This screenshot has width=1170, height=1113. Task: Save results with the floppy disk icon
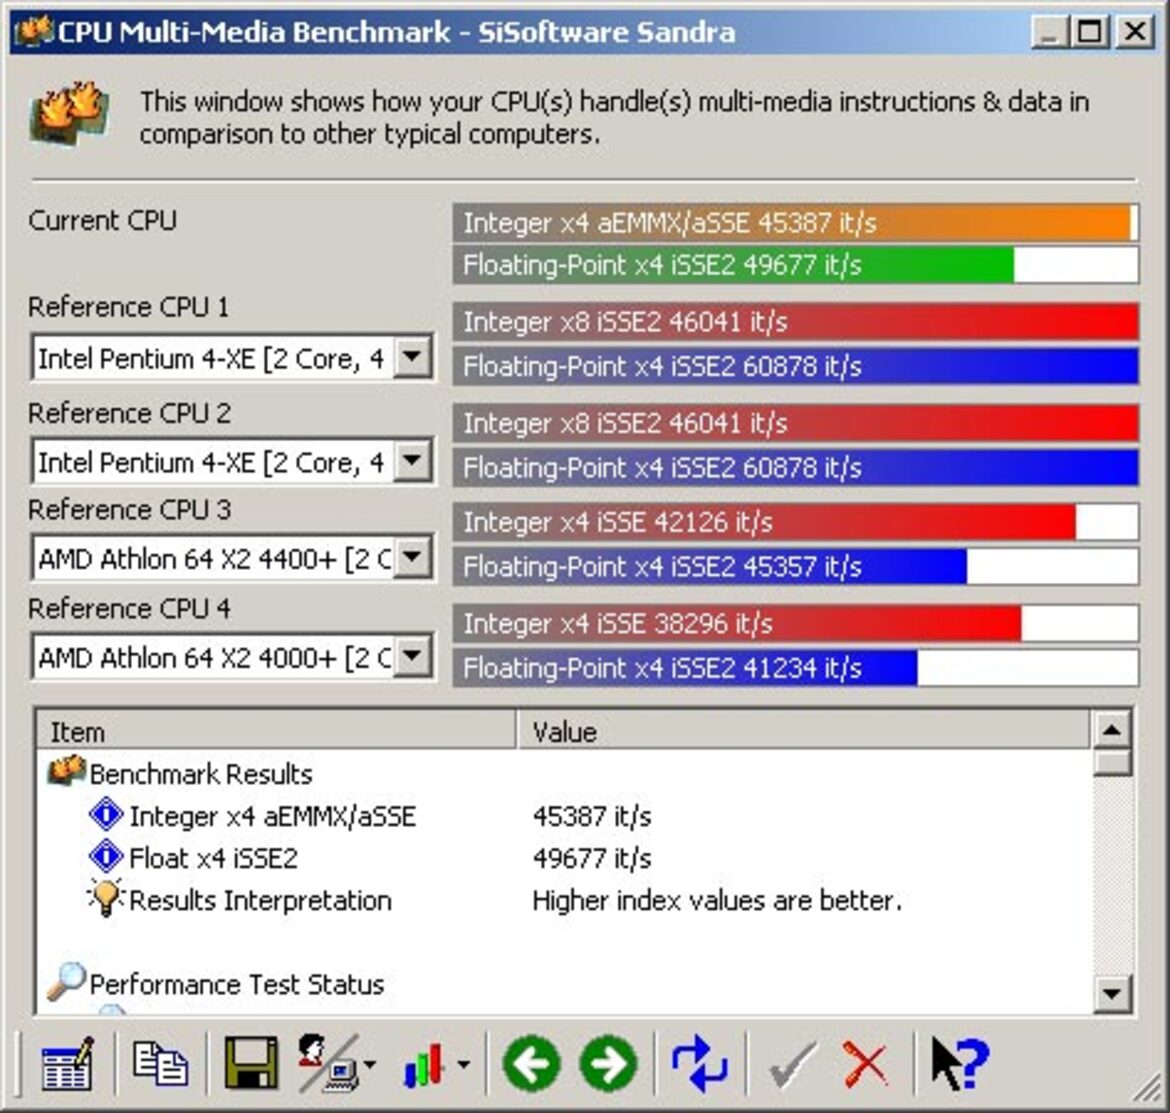[251, 1063]
